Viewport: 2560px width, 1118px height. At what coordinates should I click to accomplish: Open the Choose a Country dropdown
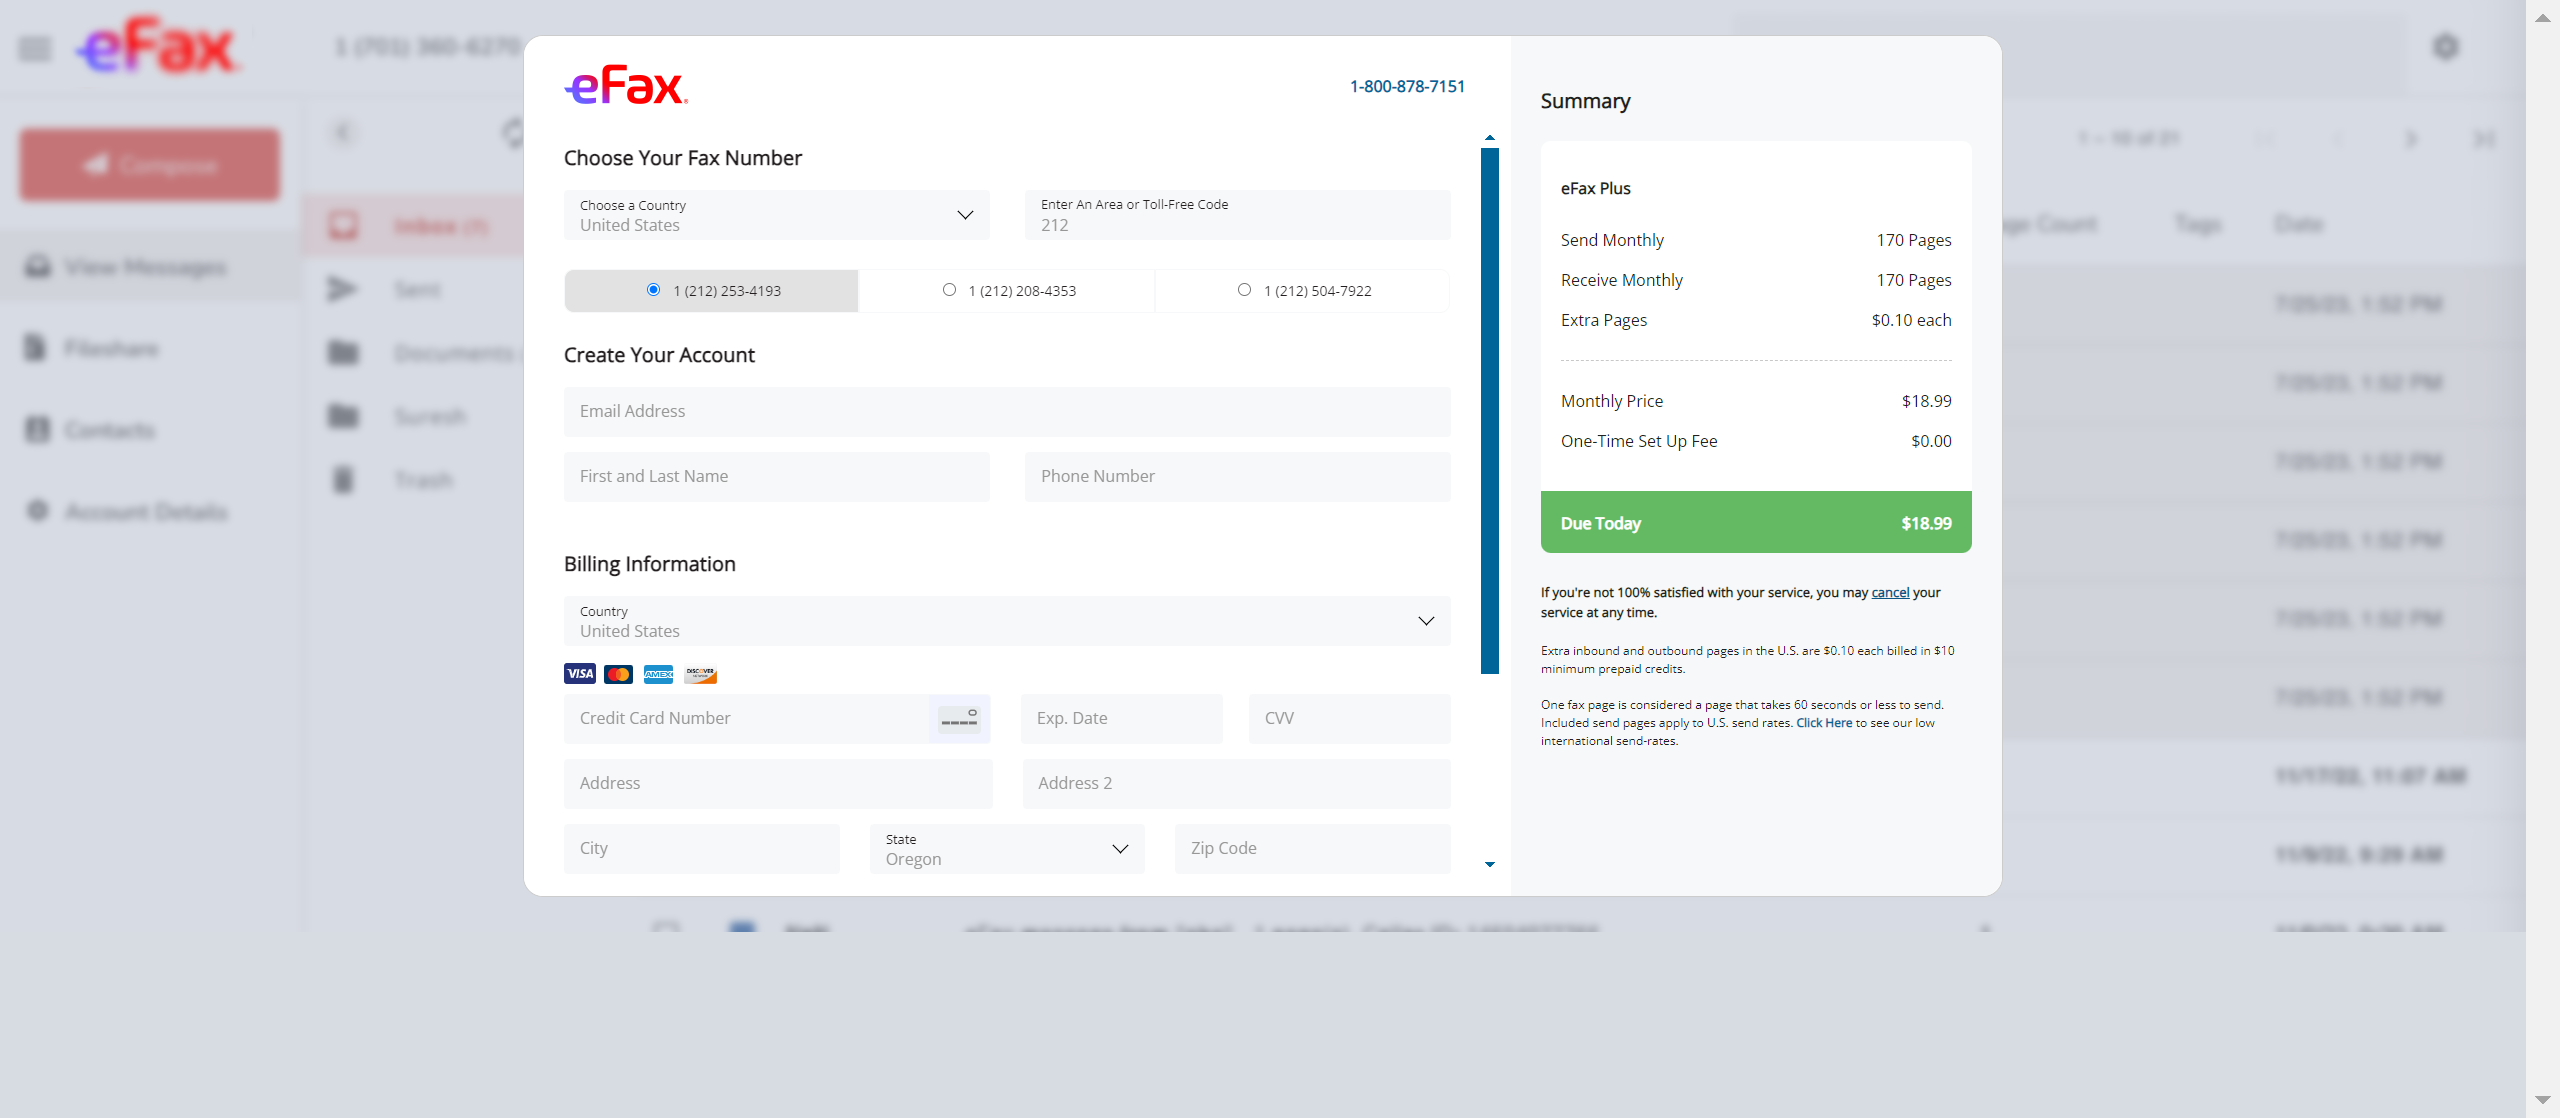776,215
